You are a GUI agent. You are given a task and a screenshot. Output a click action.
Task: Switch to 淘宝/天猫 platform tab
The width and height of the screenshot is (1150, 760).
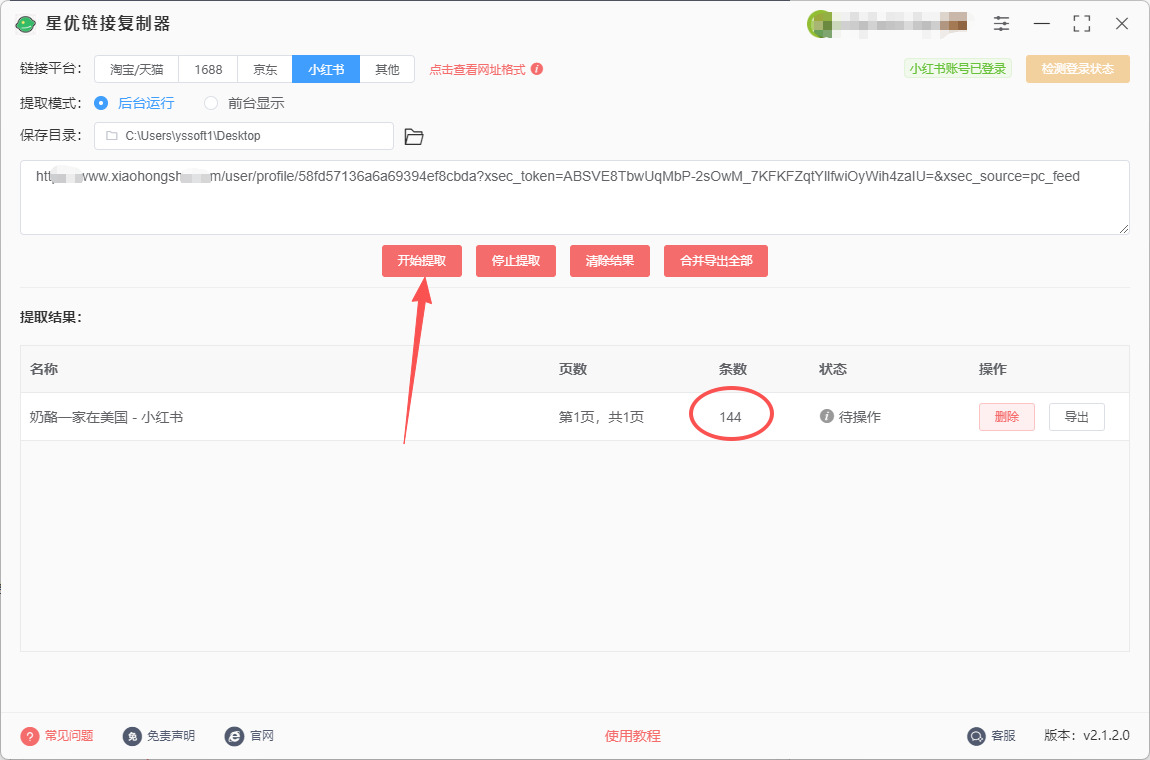(x=136, y=70)
